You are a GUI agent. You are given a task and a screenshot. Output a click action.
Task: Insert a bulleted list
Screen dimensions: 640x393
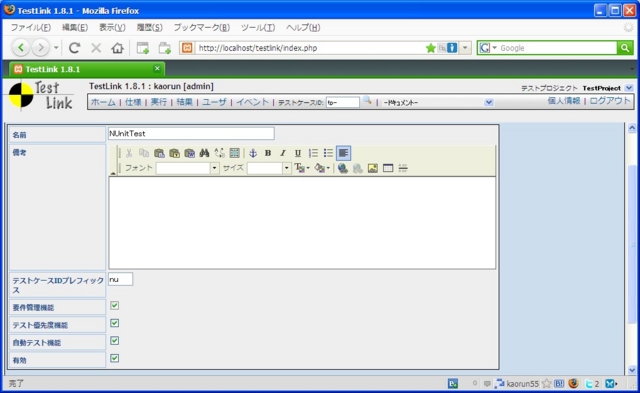[328, 153]
